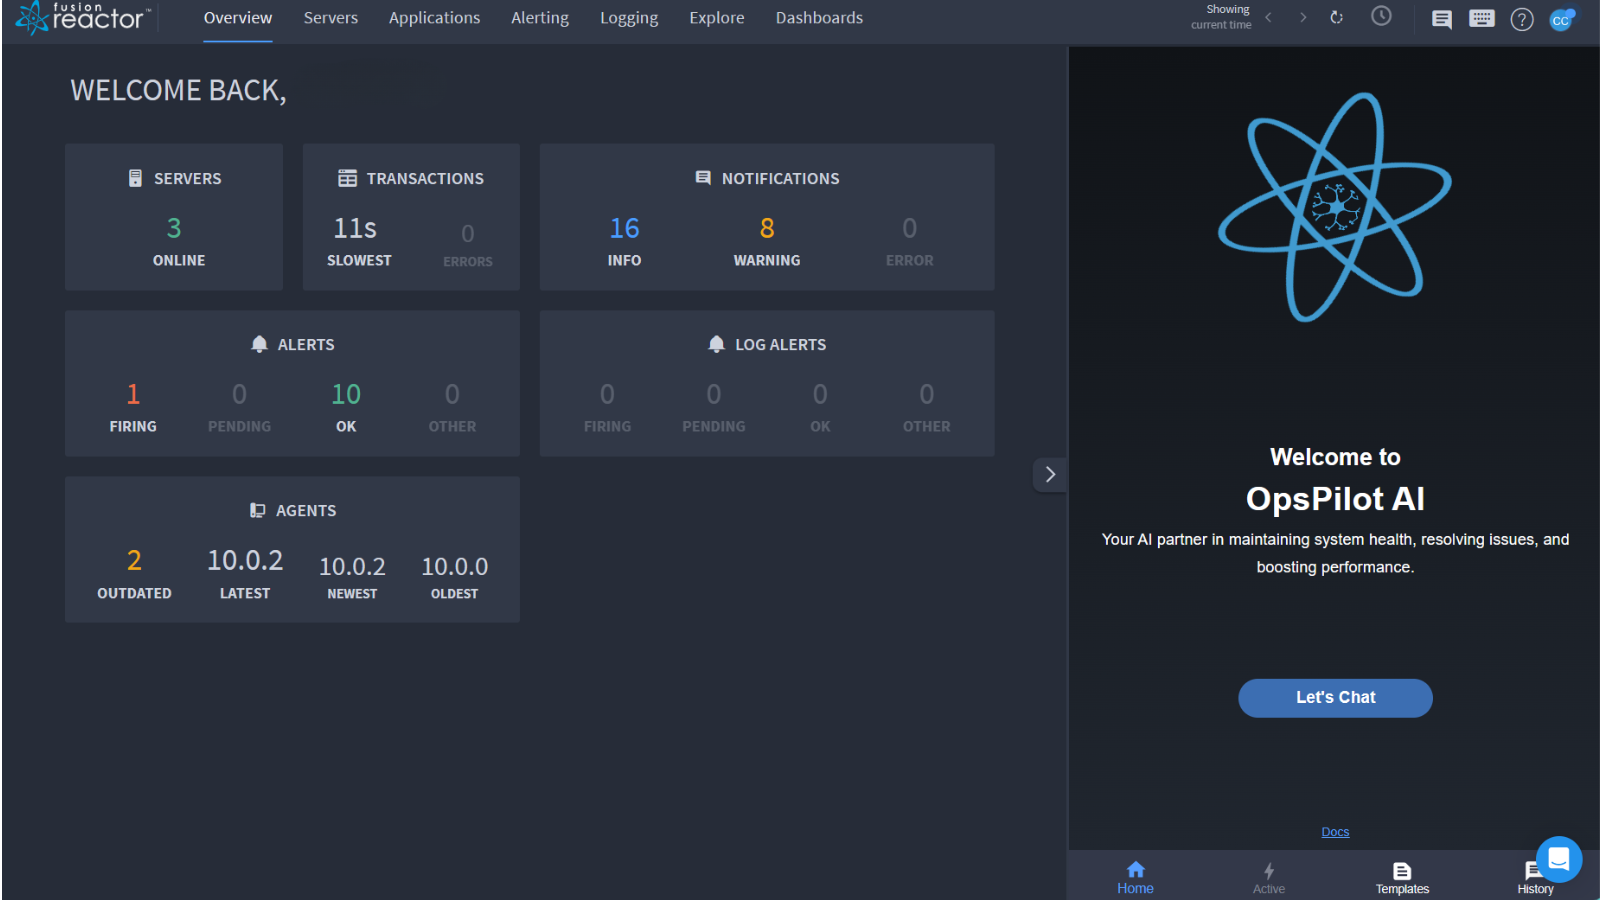Open the feedback message icon
The image size is (1600, 900).
click(1441, 18)
